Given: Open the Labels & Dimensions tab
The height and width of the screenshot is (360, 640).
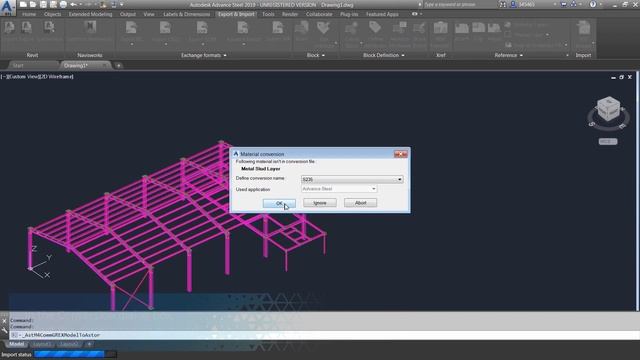Looking at the screenshot, I should [187, 14].
